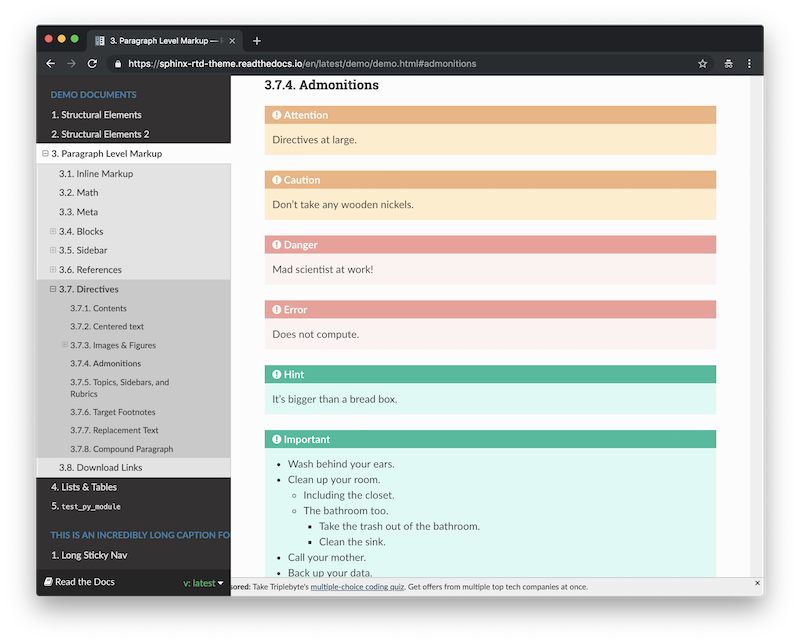Reload the page with refresh icon
The width and height of the screenshot is (800, 644).
pyautogui.click(x=92, y=63)
